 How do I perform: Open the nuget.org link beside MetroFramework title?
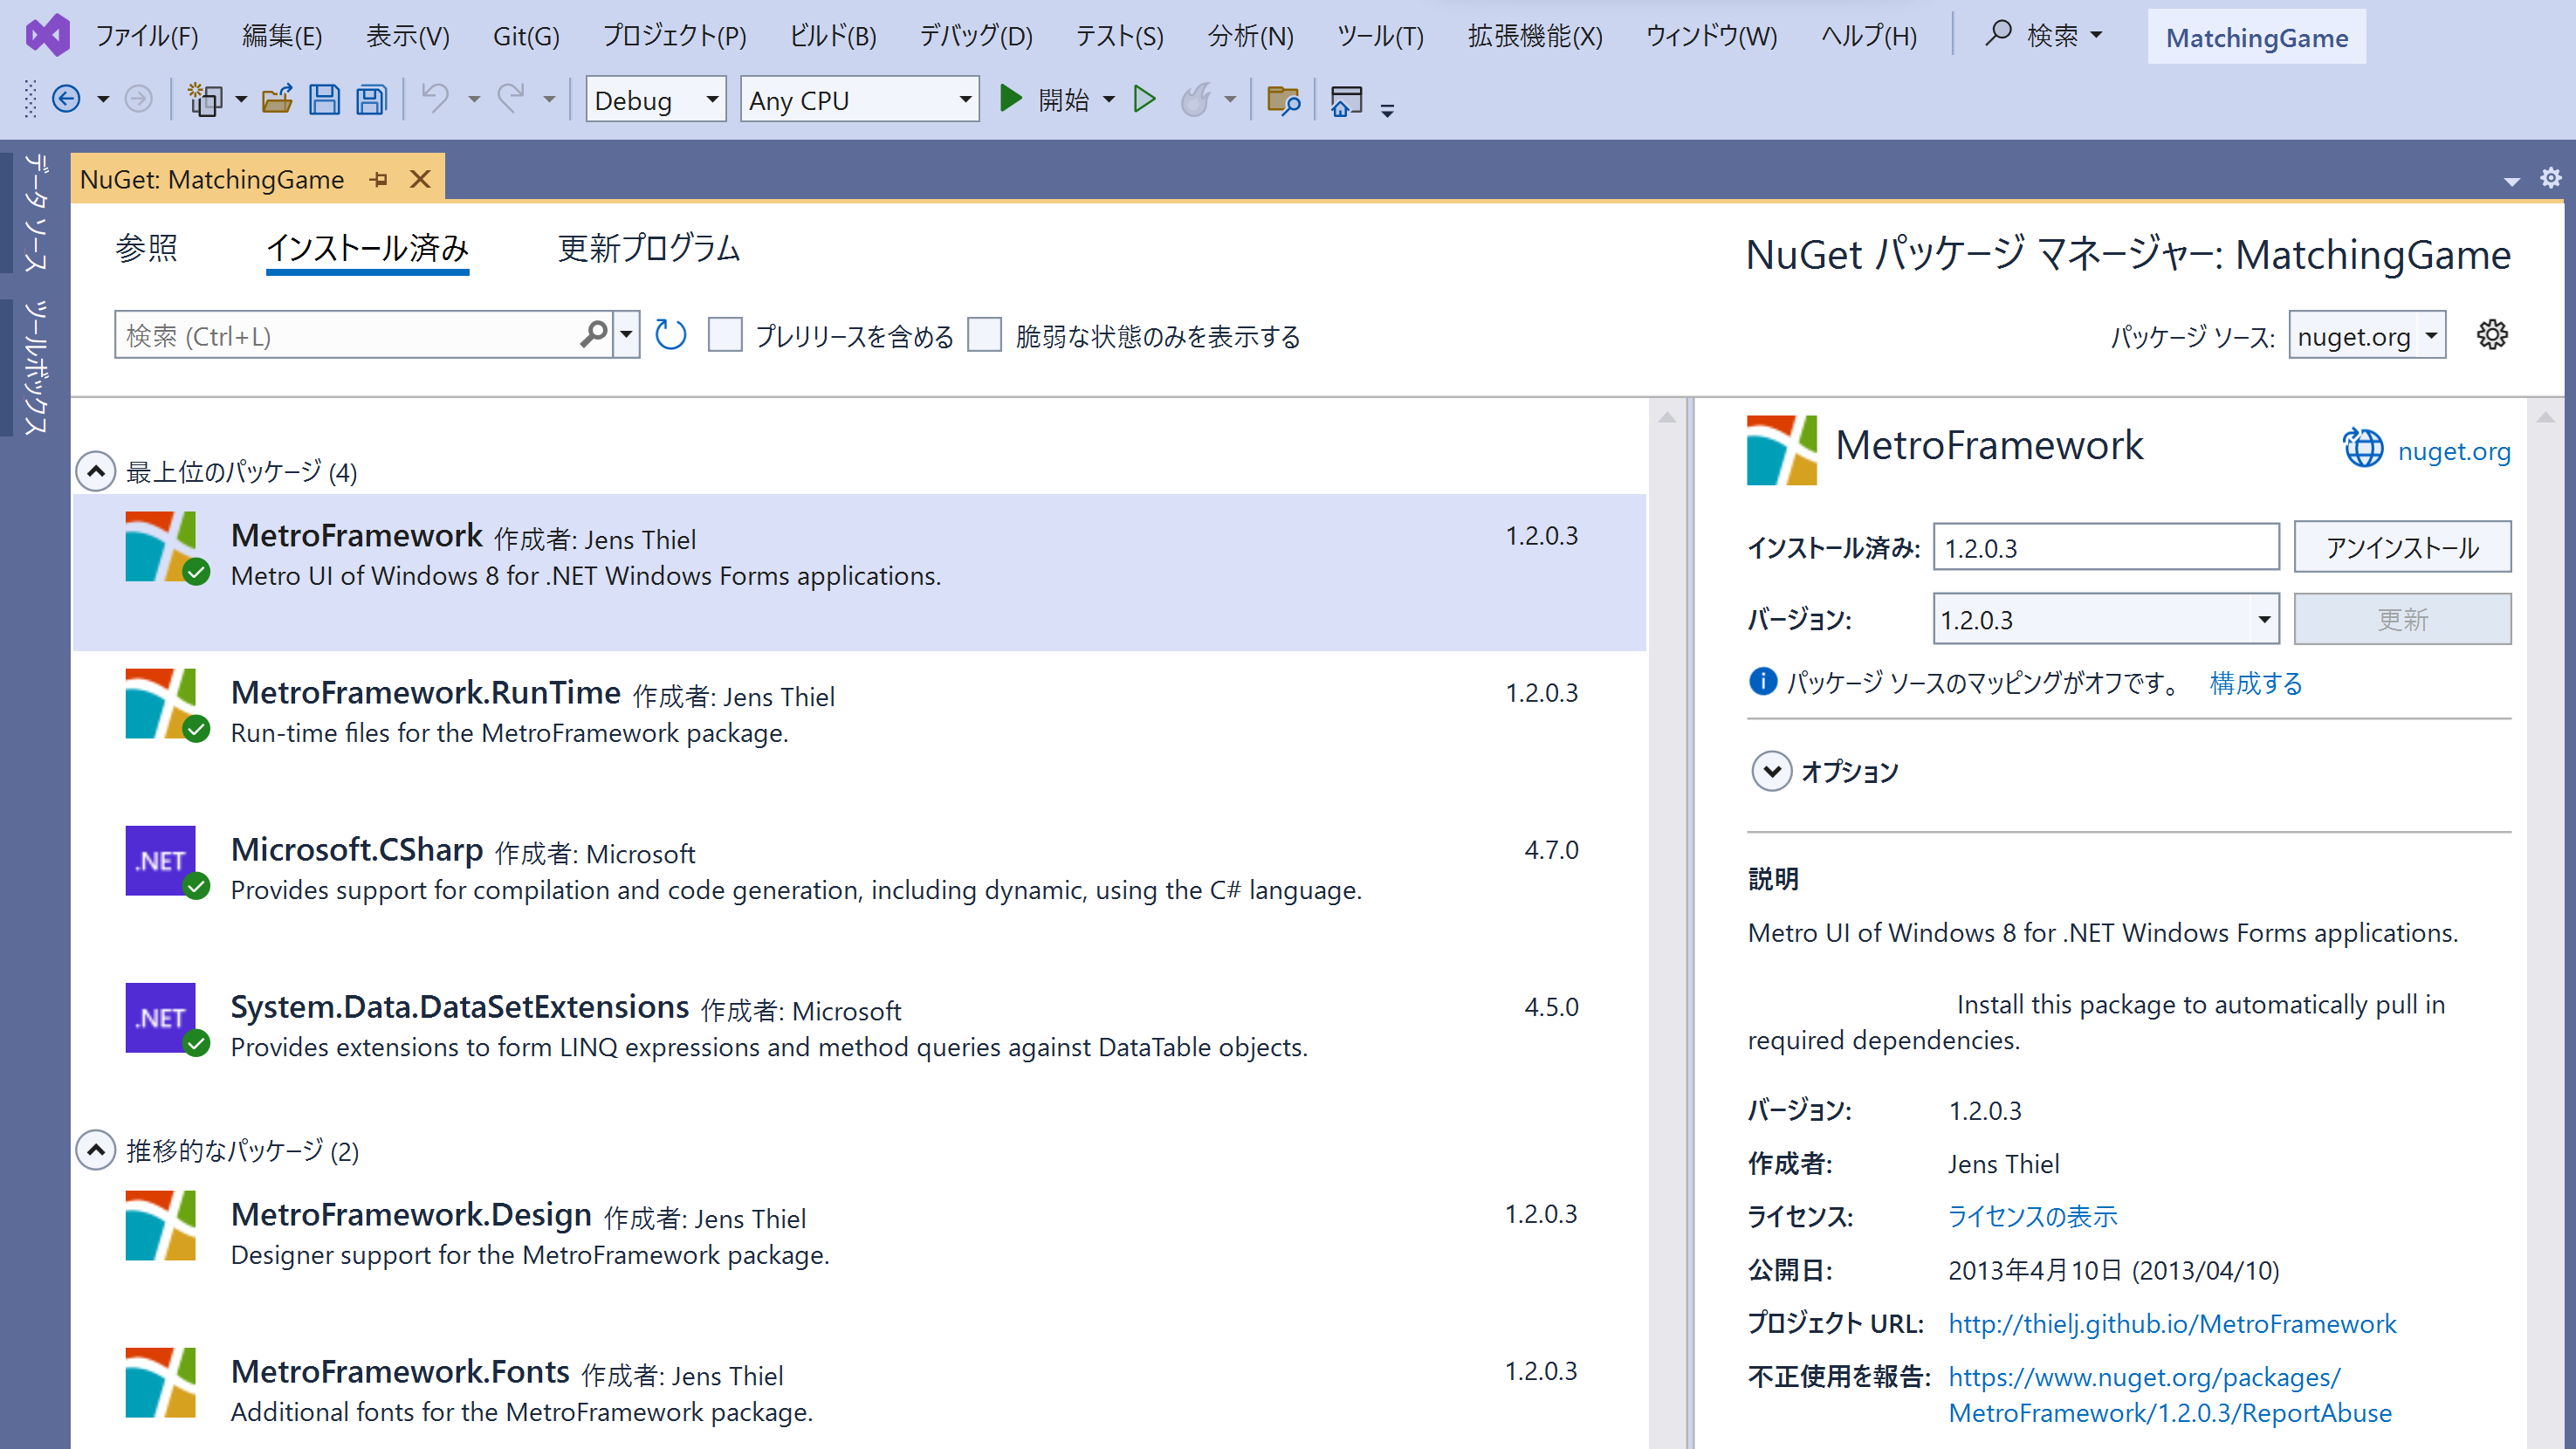click(2453, 450)
